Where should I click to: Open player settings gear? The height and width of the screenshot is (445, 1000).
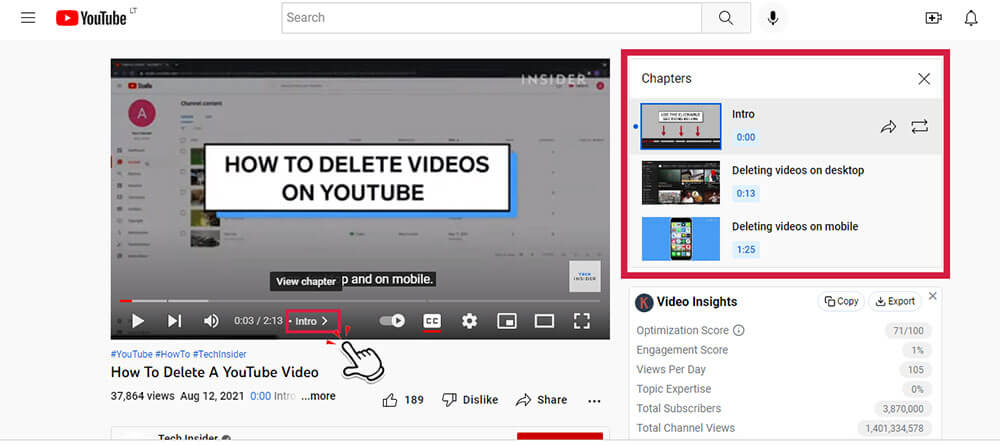pyautogui.click(x=469, y=321)
